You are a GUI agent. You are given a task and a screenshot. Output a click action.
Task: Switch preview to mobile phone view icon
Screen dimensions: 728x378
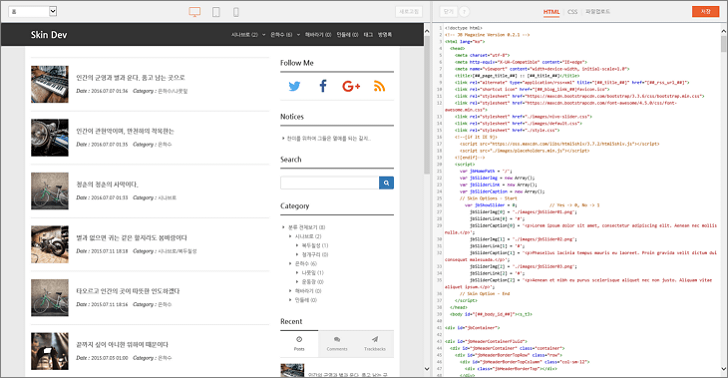tap(236, 12)
